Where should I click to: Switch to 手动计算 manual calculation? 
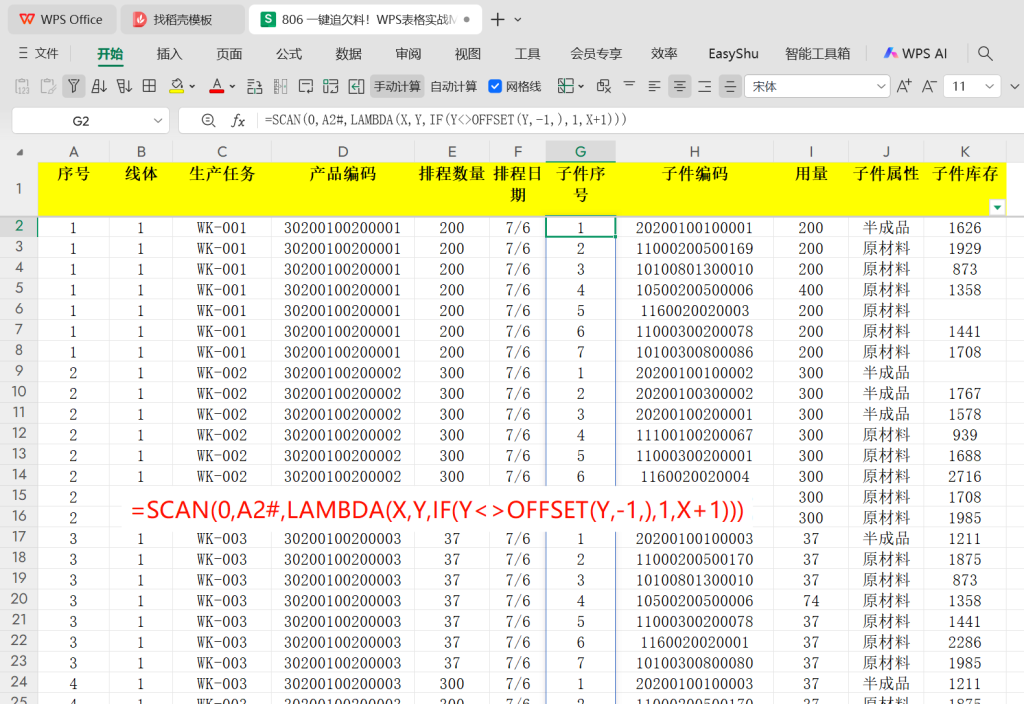click(x=397, y=86)
